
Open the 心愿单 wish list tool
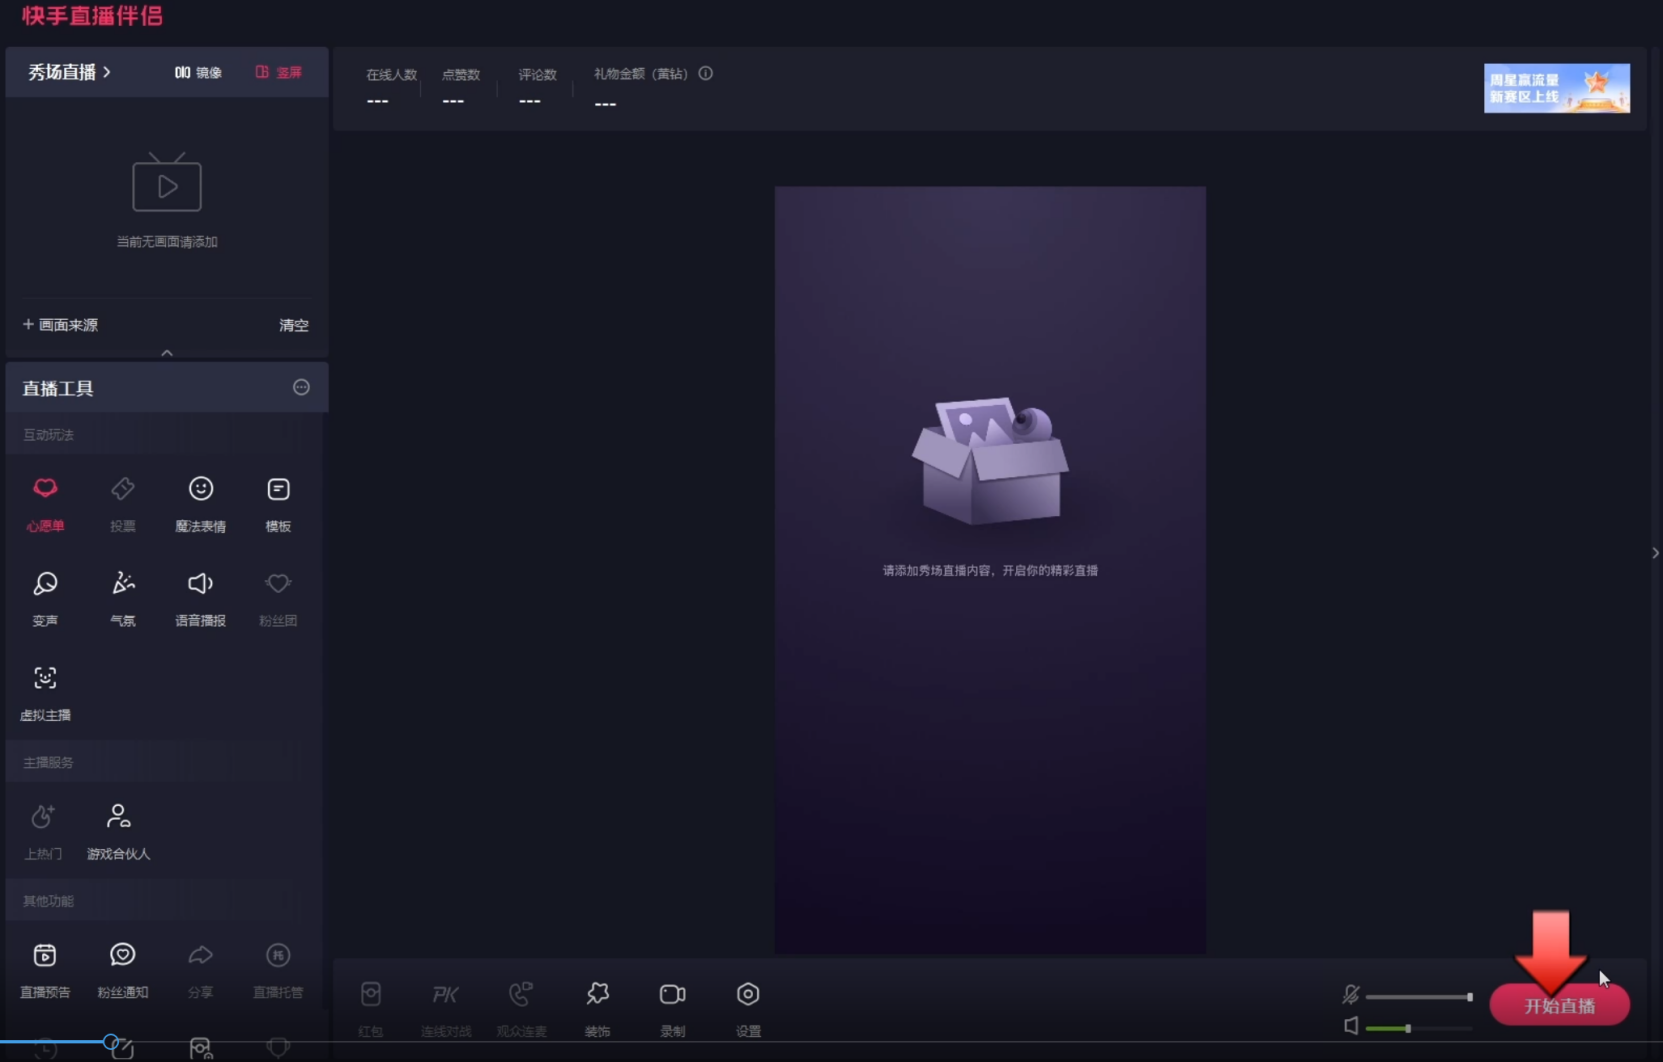tap(45, 503)
